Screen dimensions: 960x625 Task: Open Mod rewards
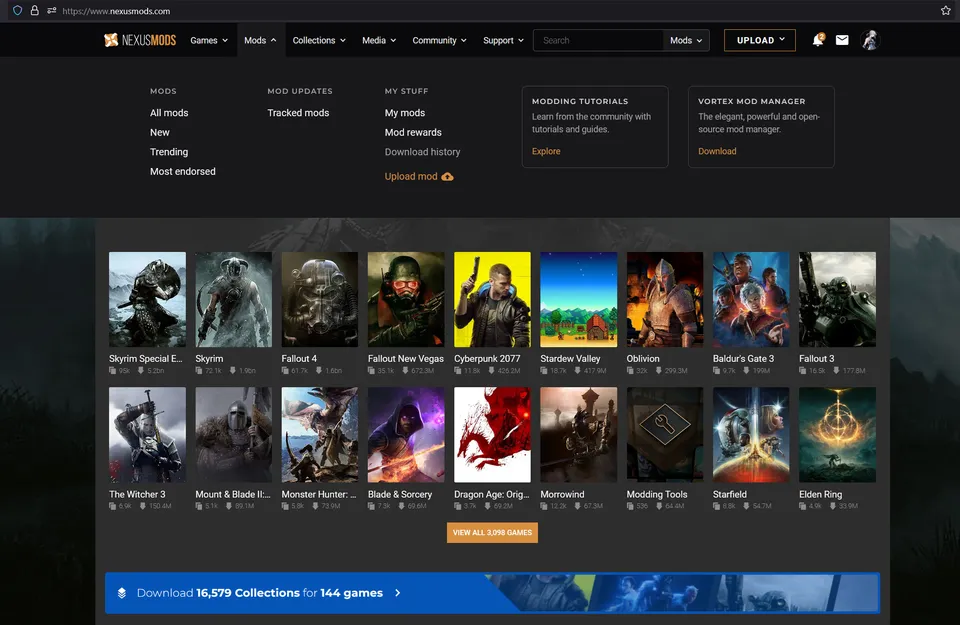click(x=413, y=132)
